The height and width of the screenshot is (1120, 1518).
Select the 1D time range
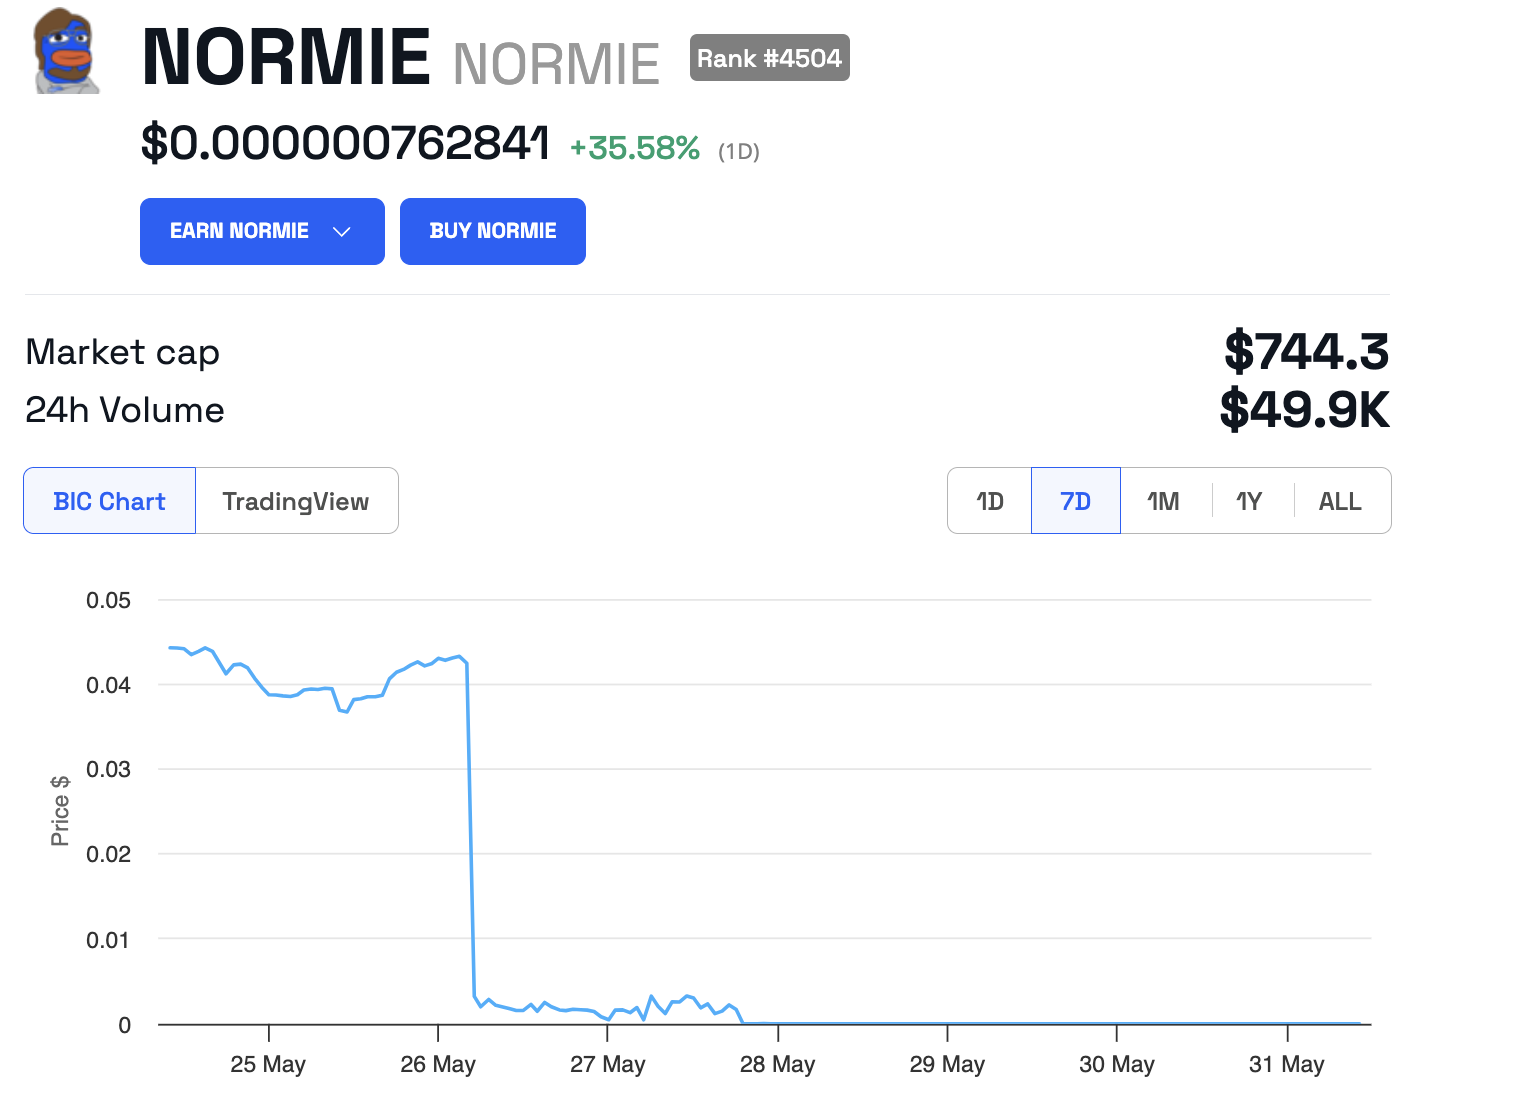click(x=990, y=501)
